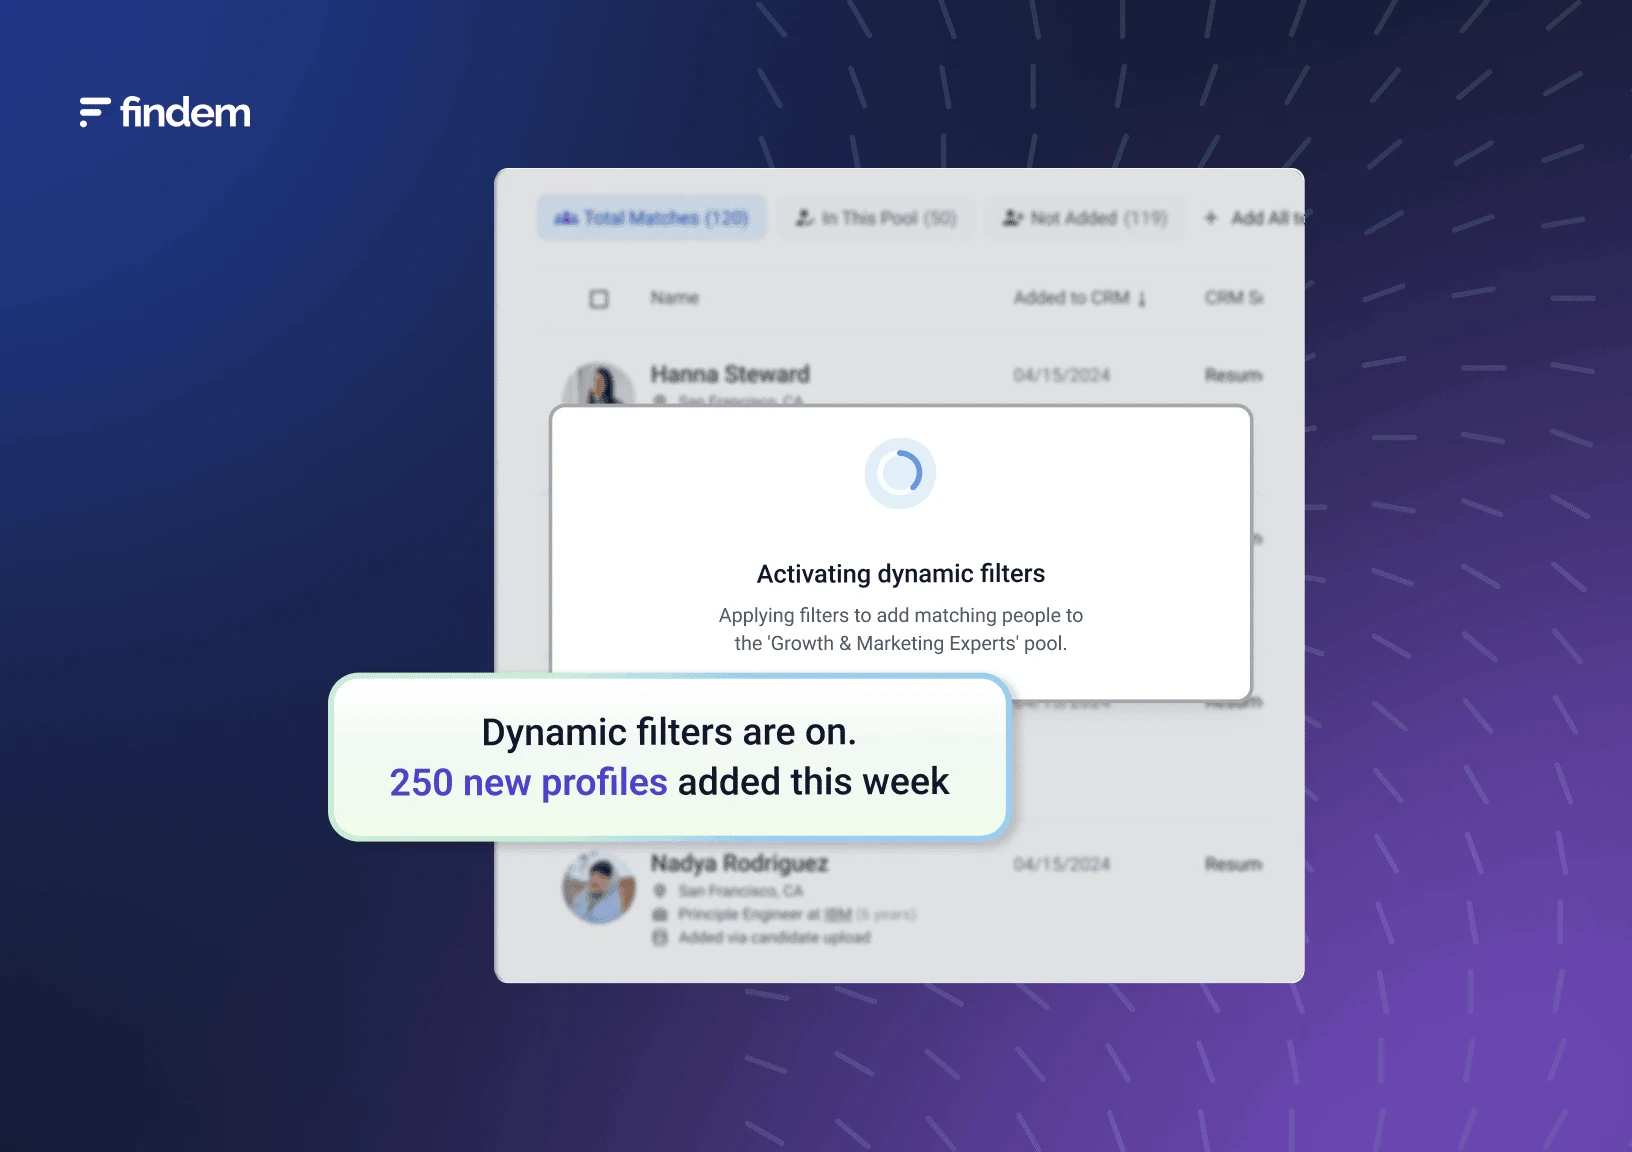Click the briefcase icon beside Principle Engineer
This screenshot has height=1152, width=1632.
pyautogui.click(x=660, y=915)
